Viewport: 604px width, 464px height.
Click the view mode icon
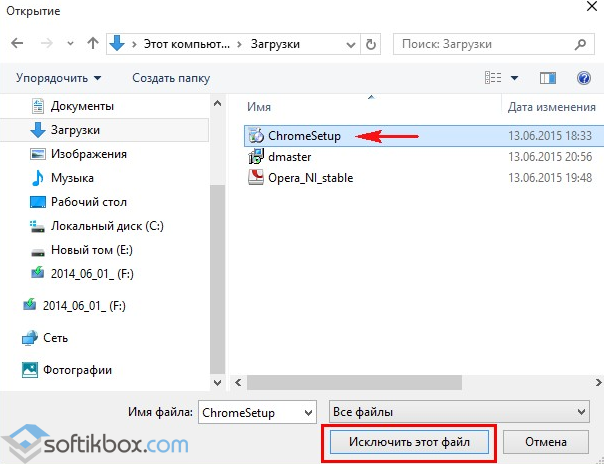click(492, 77)
